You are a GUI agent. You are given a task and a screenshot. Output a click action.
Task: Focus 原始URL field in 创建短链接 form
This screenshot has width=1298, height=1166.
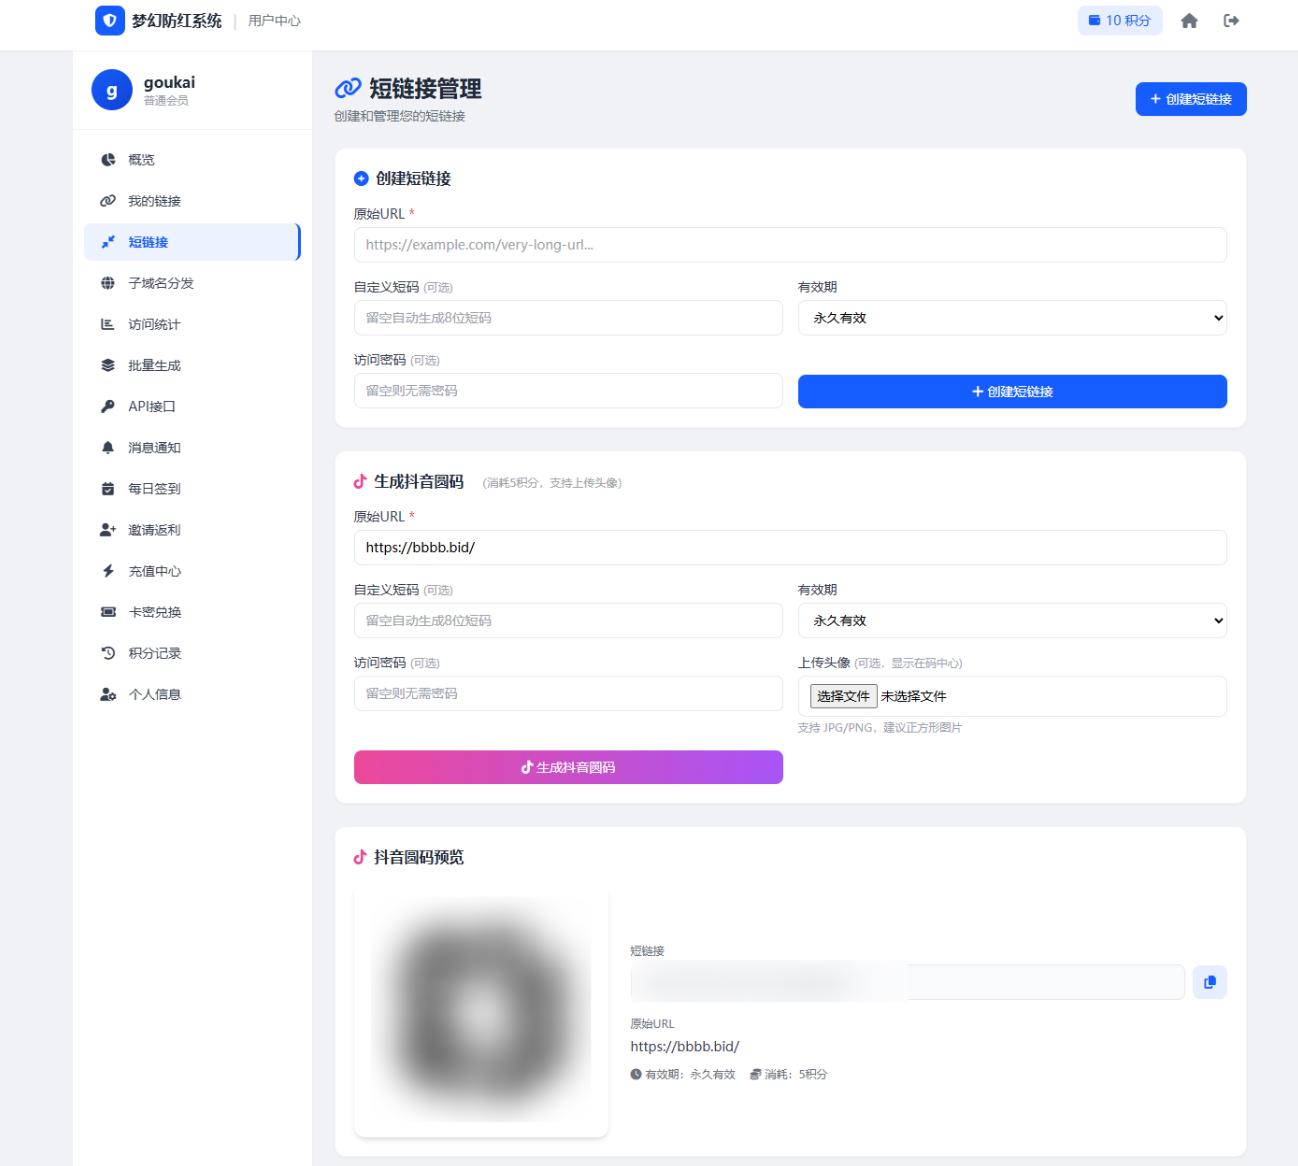pos(790,245)
